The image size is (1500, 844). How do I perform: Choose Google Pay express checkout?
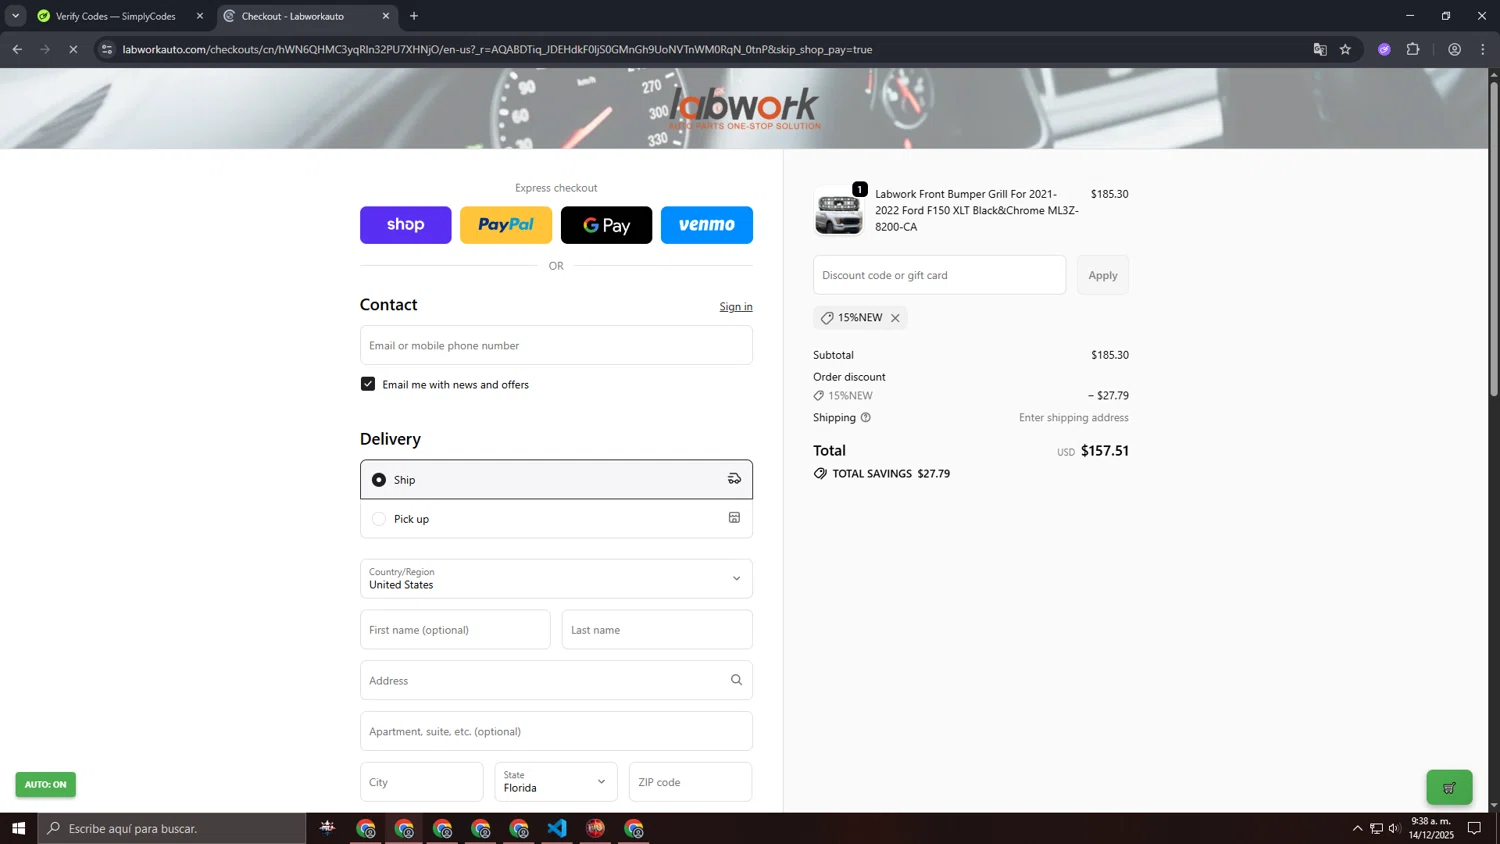tap(606, 225)
